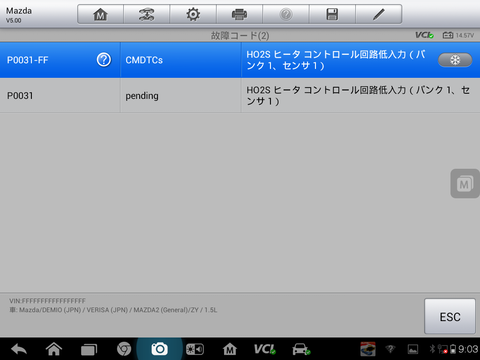Open the clock showing 9:03

[x=468, y=349]
